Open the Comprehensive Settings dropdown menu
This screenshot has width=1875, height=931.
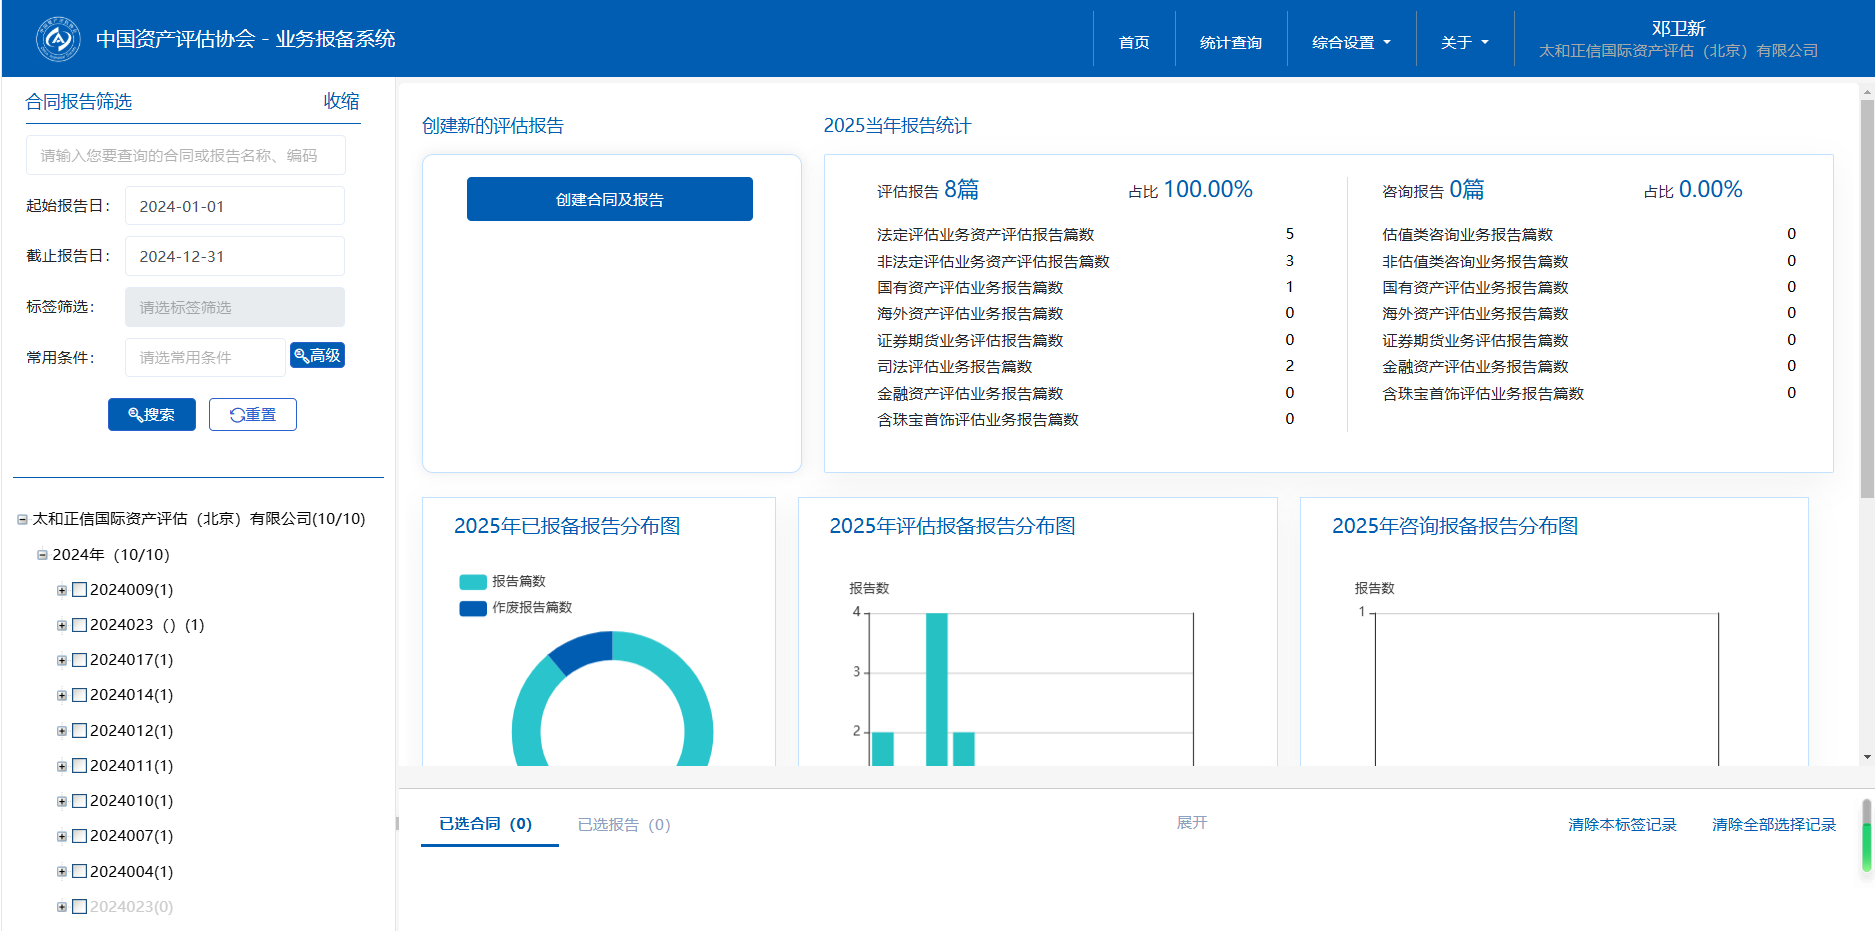[1350, 42]
